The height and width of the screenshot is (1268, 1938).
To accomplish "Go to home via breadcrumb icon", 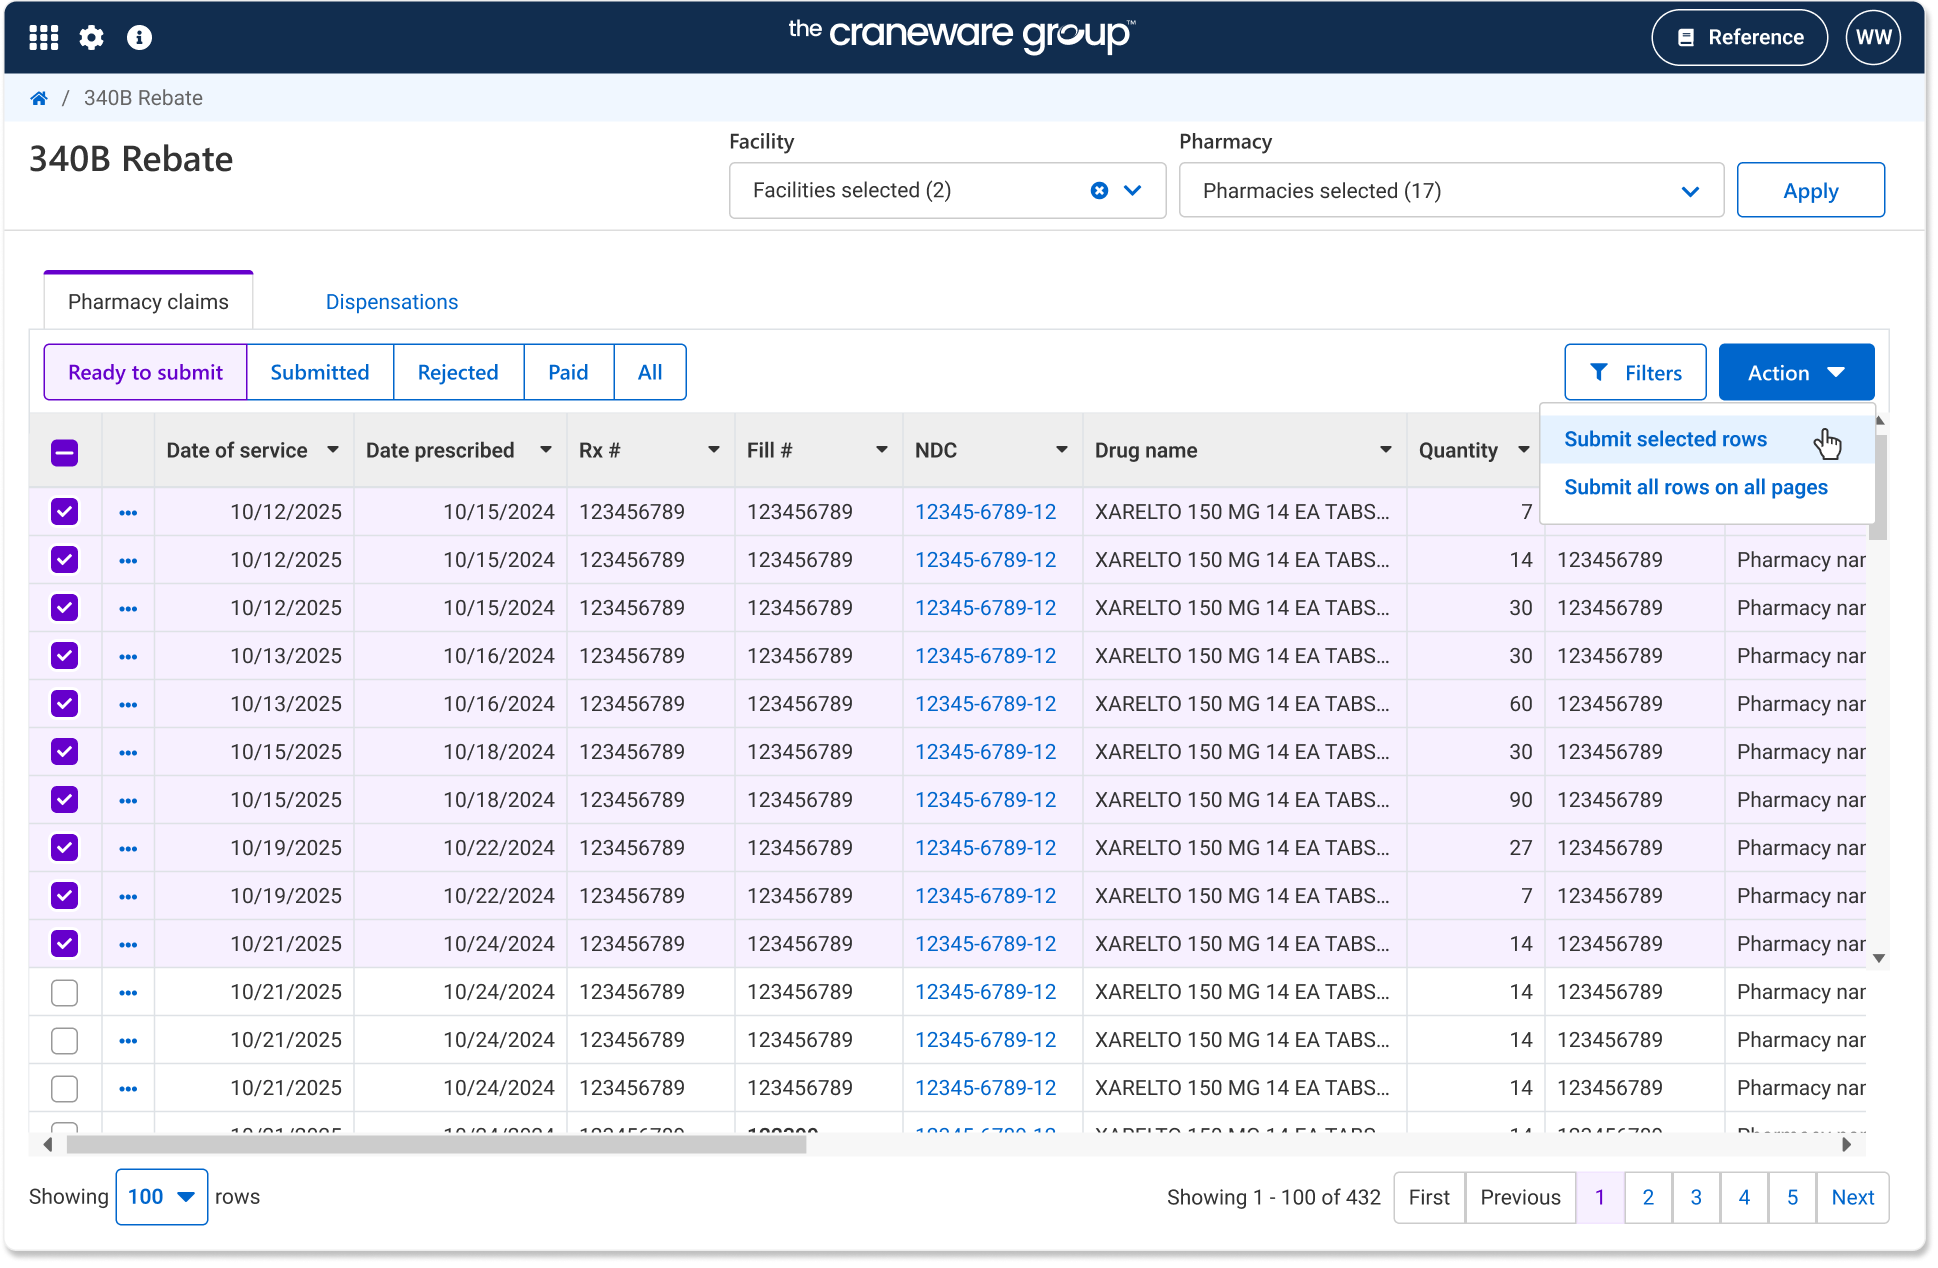I will click(39, 98).
